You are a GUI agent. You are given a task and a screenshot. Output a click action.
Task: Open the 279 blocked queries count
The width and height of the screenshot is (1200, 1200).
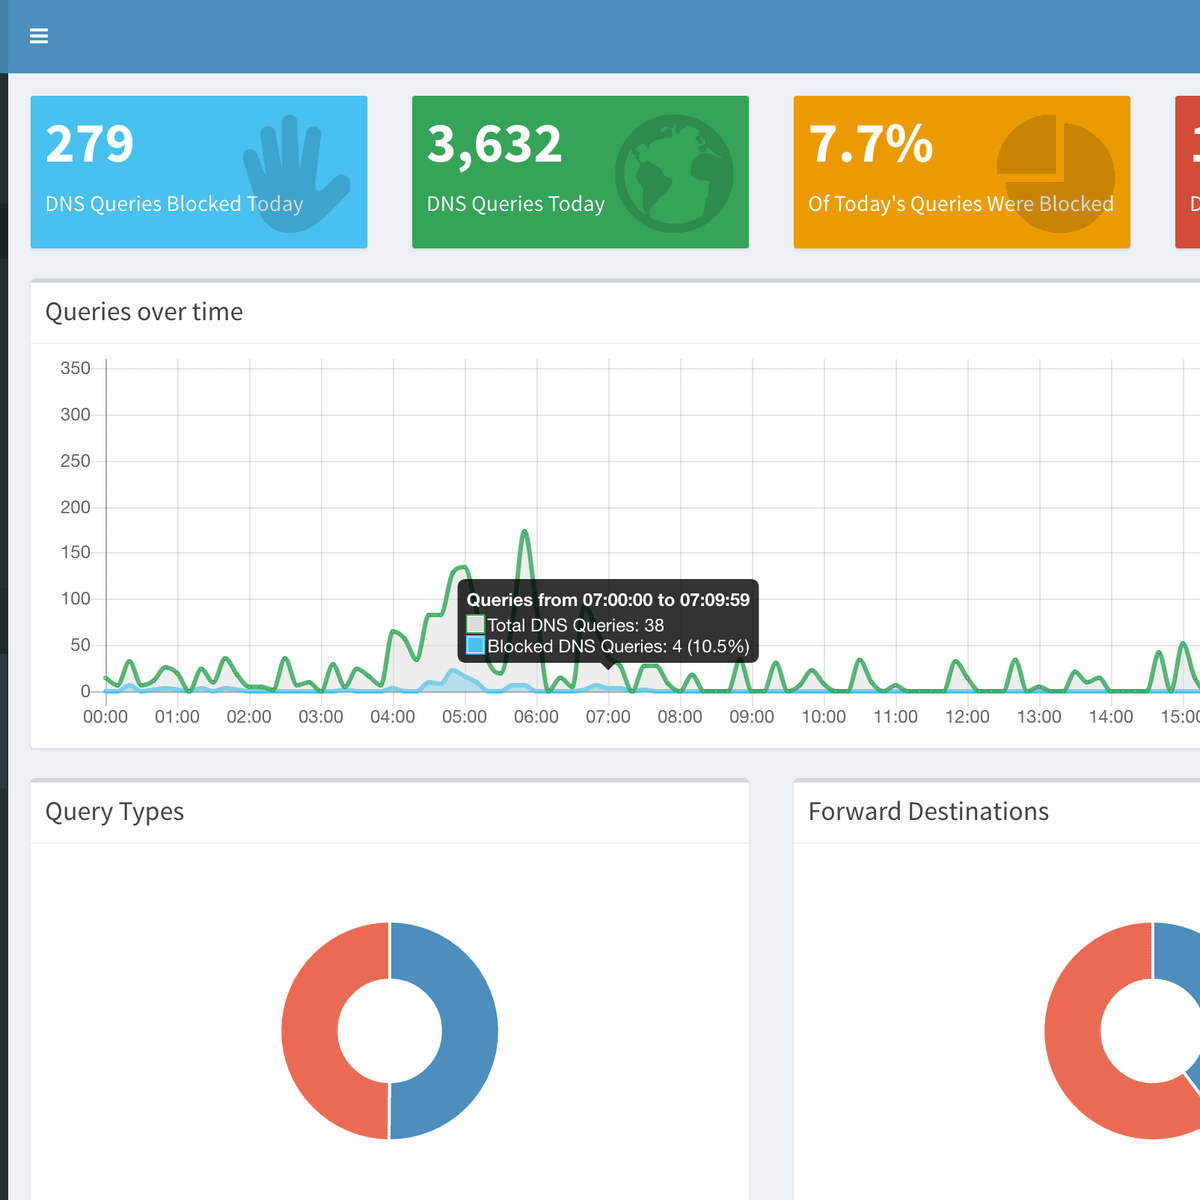90,144
